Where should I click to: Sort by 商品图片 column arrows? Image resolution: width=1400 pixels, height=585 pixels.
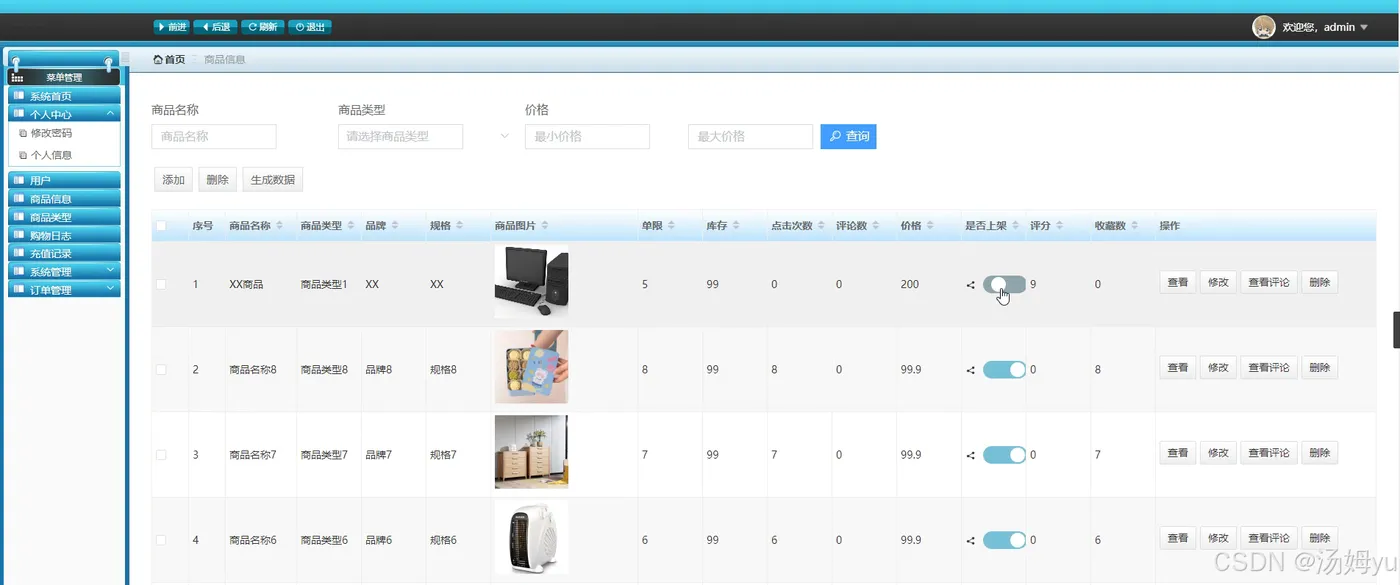(545, 226)
